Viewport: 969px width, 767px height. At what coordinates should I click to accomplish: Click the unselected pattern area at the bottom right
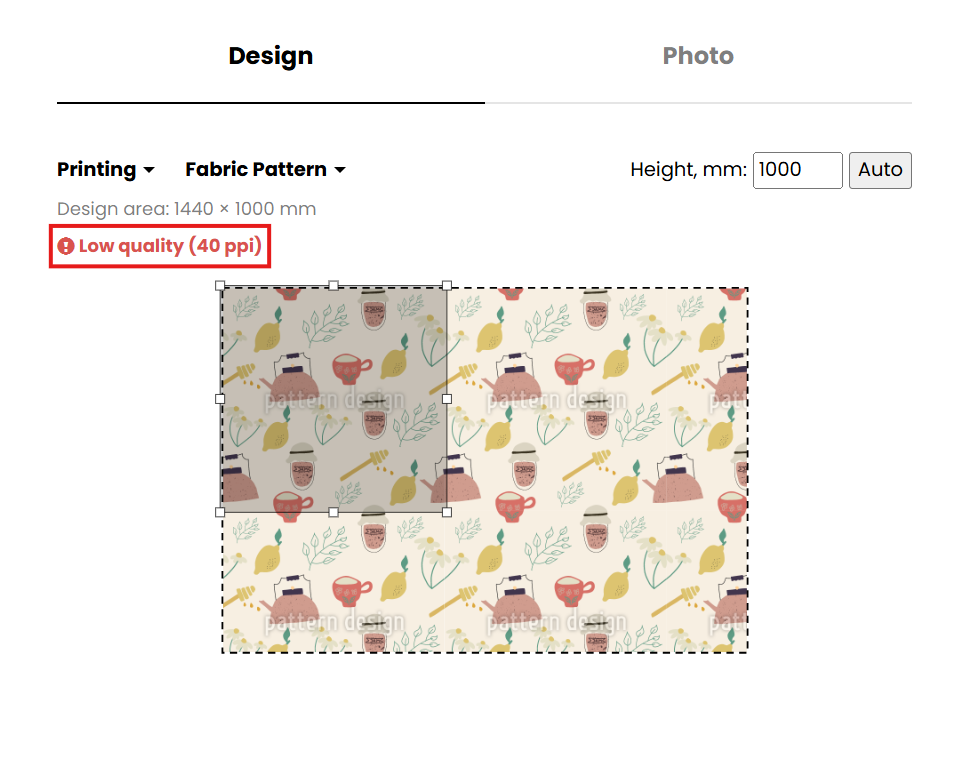(x=620, y=580)
